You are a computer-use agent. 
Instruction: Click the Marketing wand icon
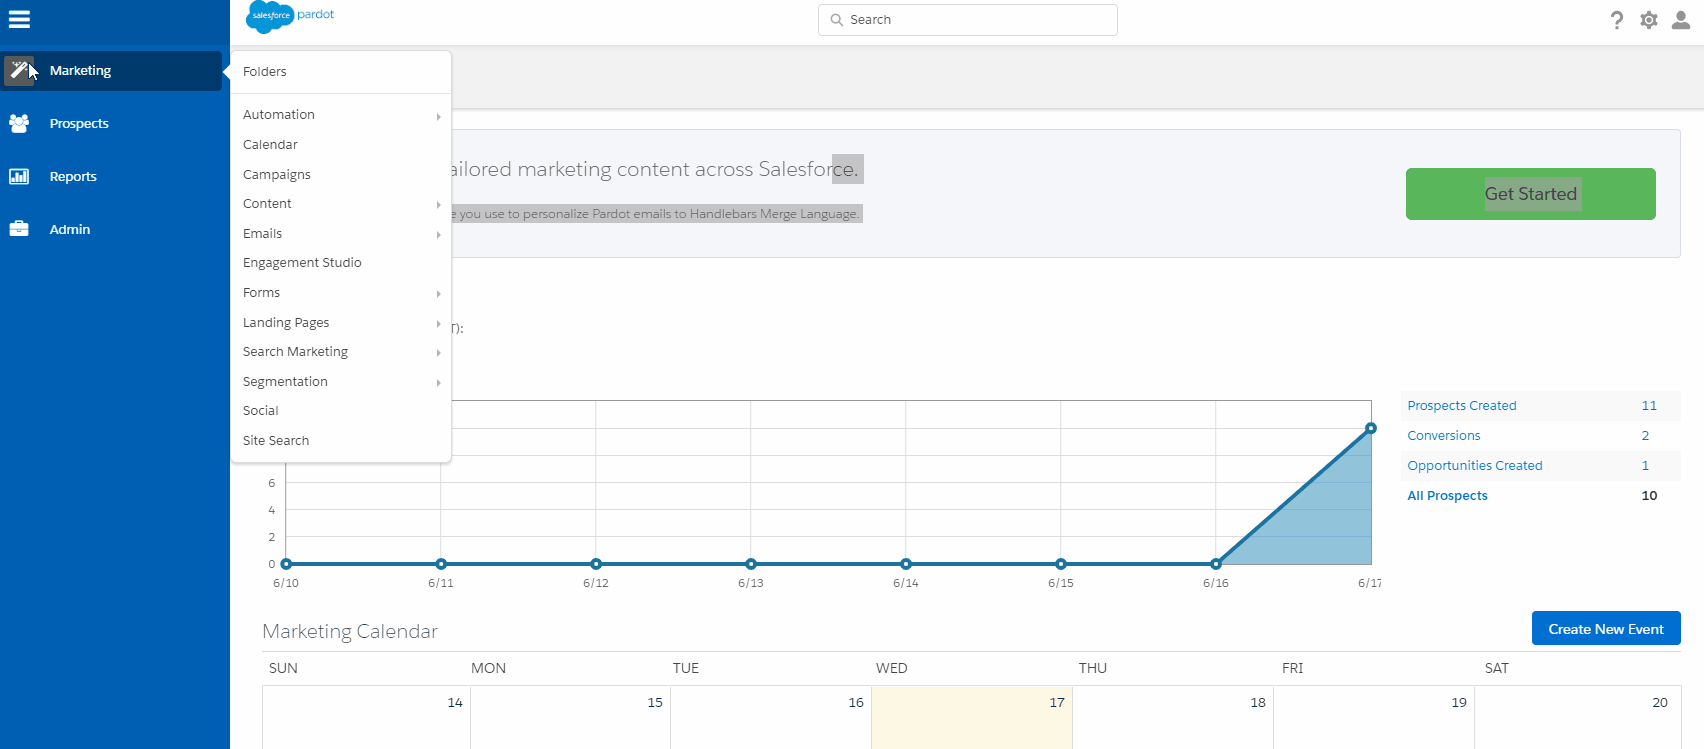point(19,70)
